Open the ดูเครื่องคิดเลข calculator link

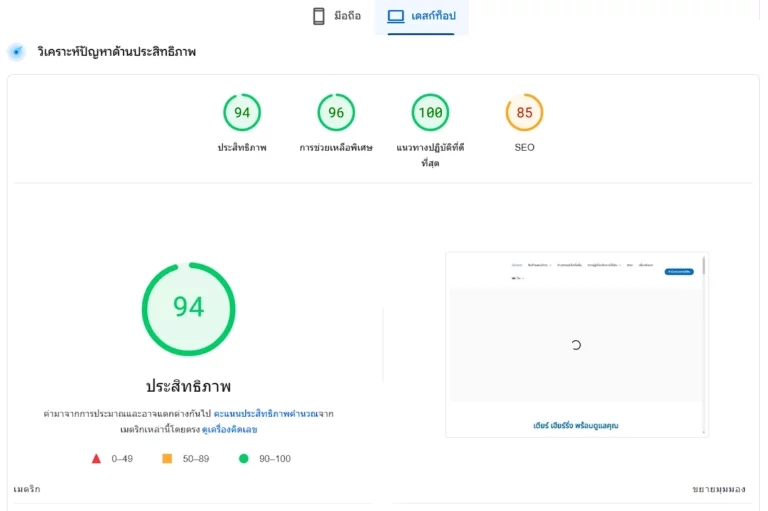tap(229, 429)
